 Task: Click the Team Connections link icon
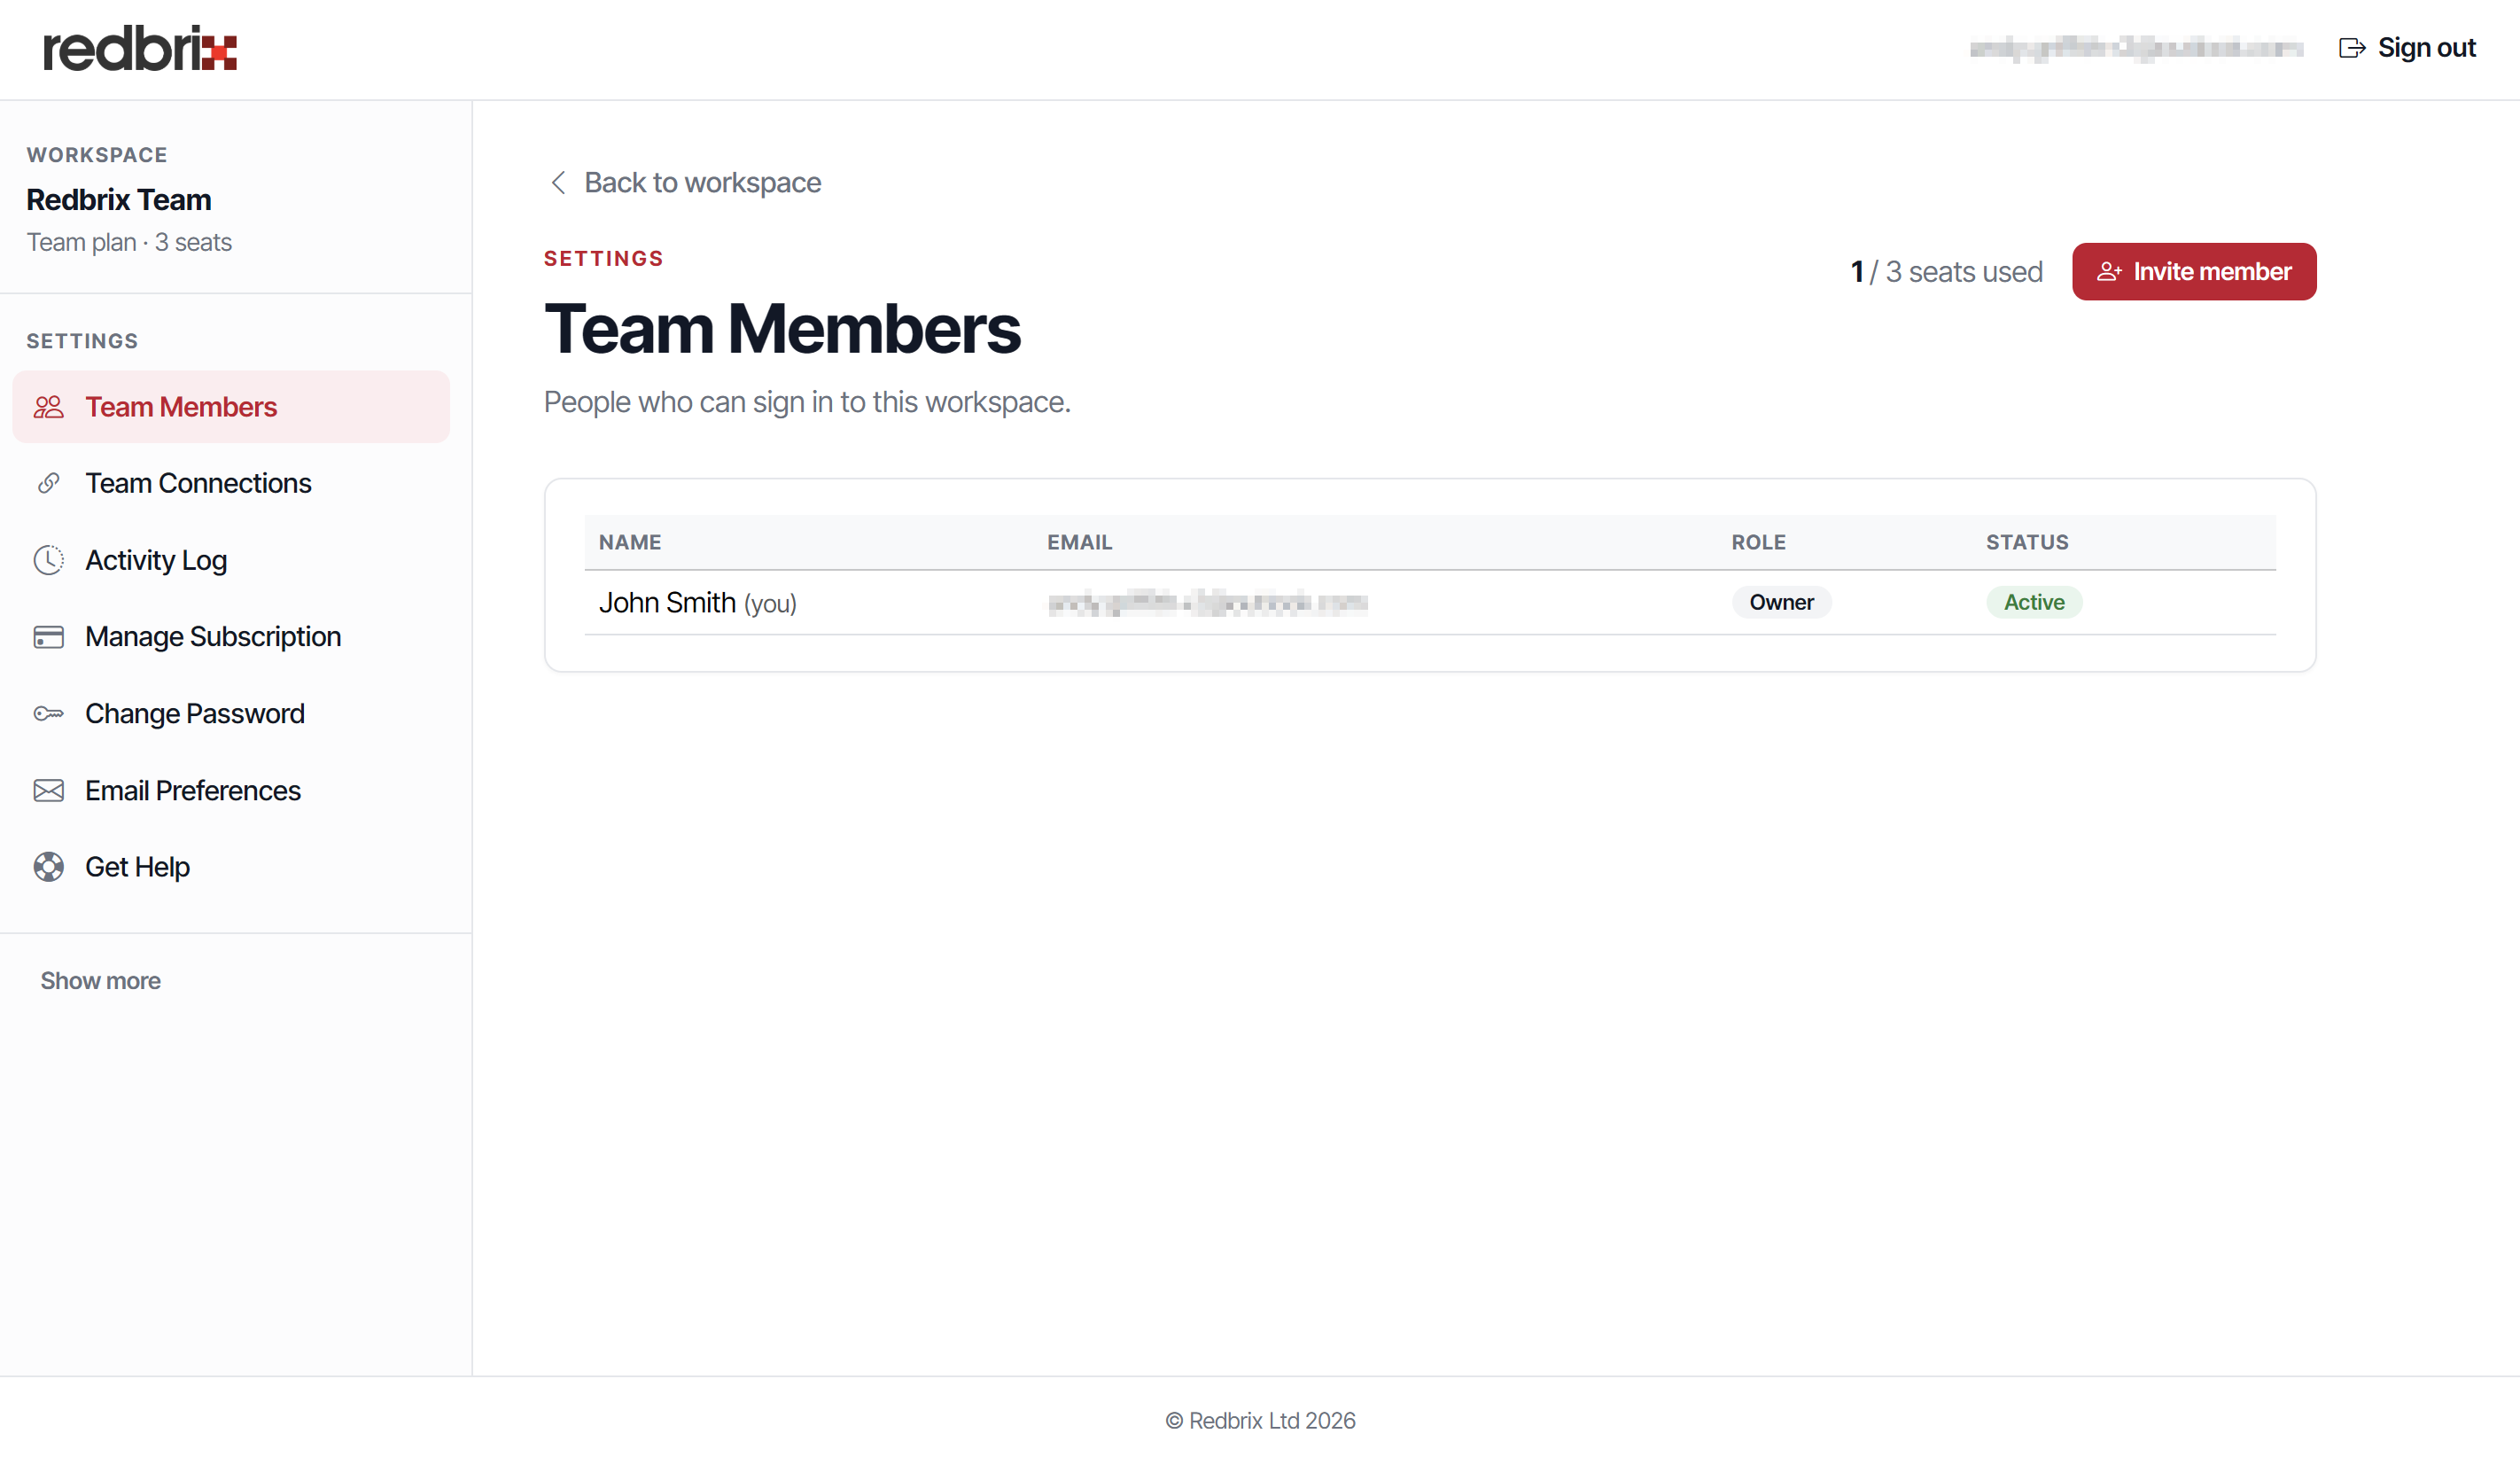pos(48,483)
